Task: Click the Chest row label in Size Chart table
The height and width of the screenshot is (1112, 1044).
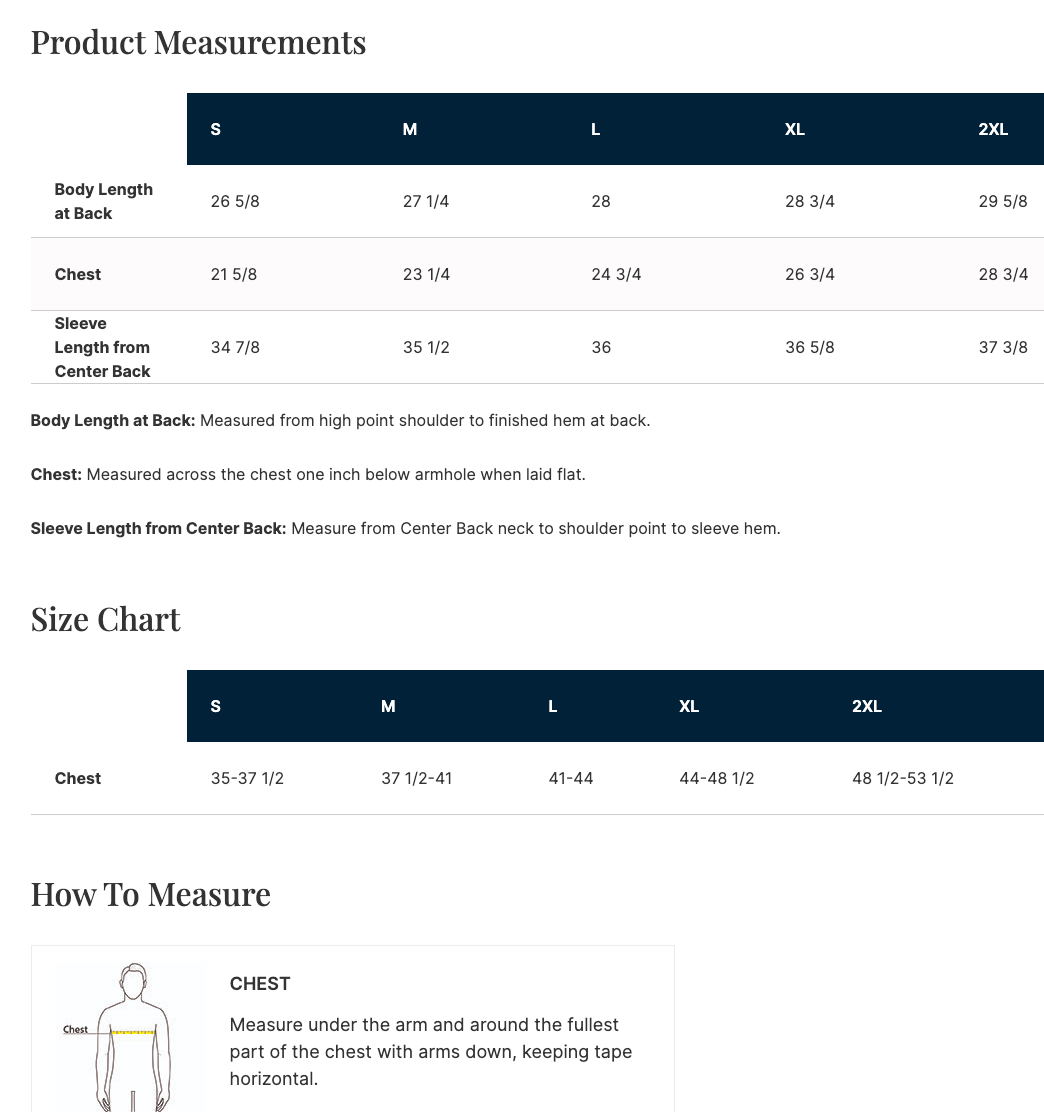Action: pyautogui.click(x=78, y=778)
